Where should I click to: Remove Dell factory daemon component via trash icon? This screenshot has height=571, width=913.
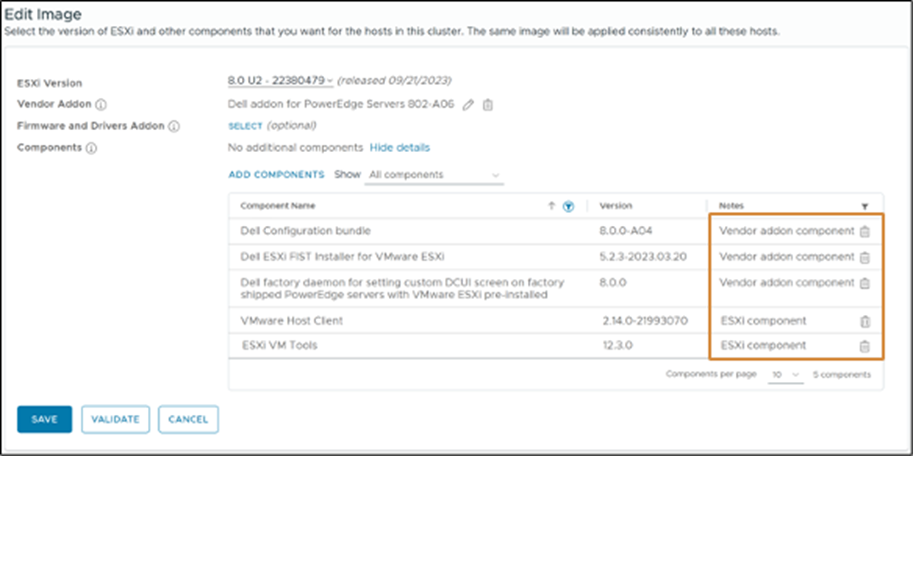pos(865,283)
